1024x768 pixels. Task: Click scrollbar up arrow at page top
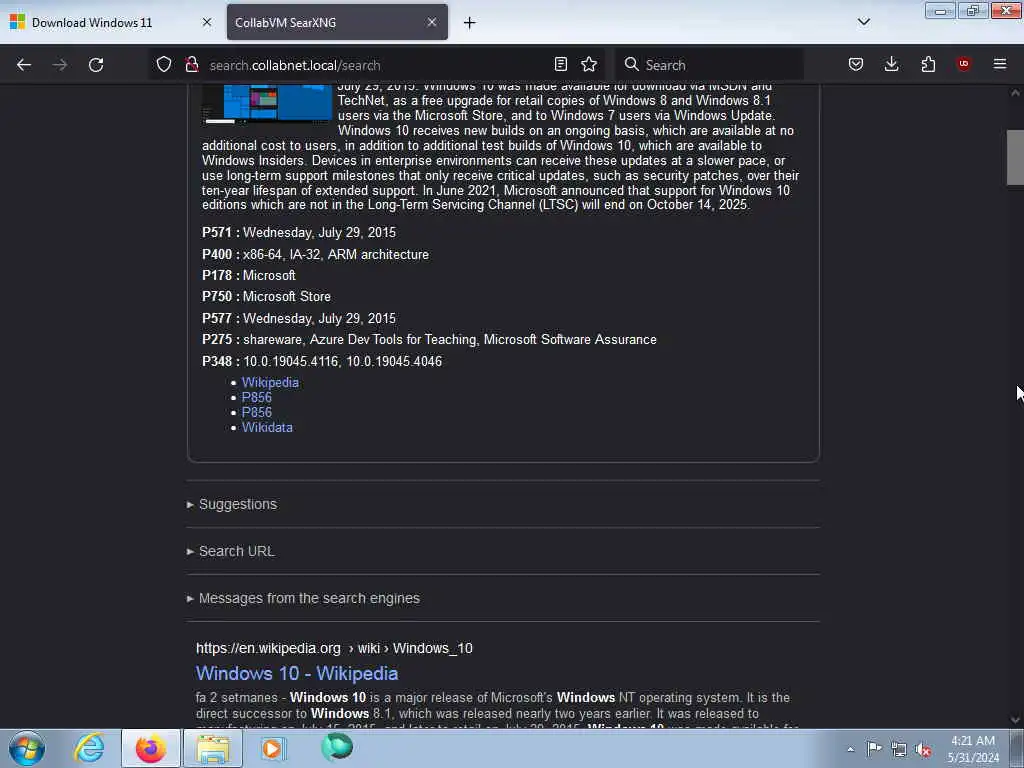[1015, 93]
